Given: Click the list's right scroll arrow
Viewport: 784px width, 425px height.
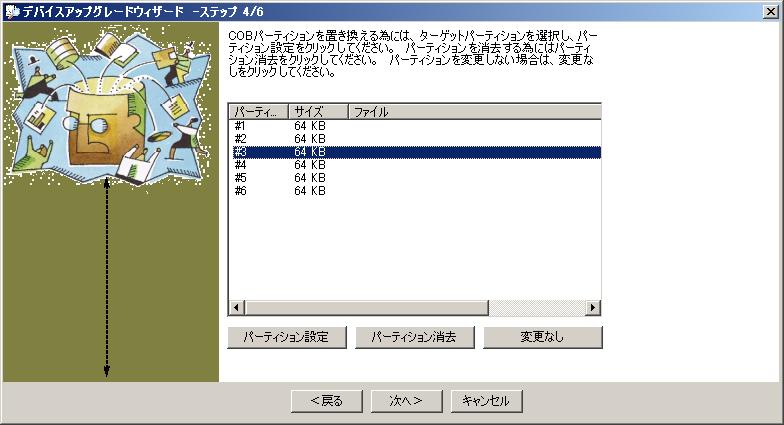Looking at the screenshot, I should (x=593, y=308).
